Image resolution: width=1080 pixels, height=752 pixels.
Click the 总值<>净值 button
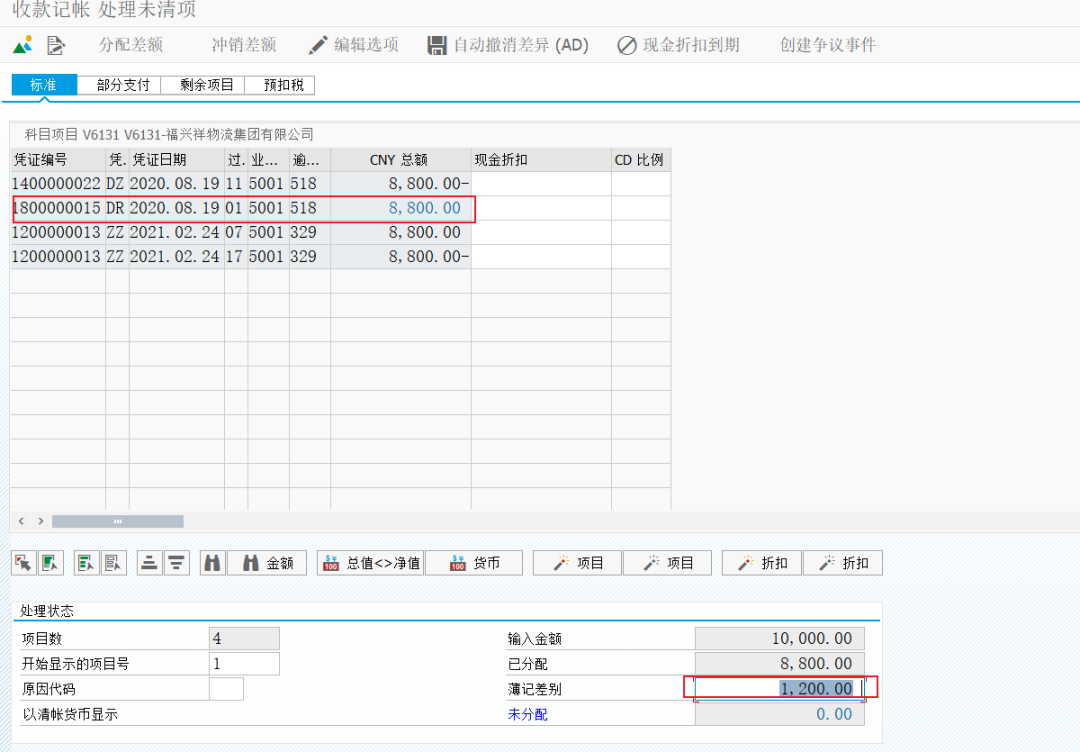[371, 563]
